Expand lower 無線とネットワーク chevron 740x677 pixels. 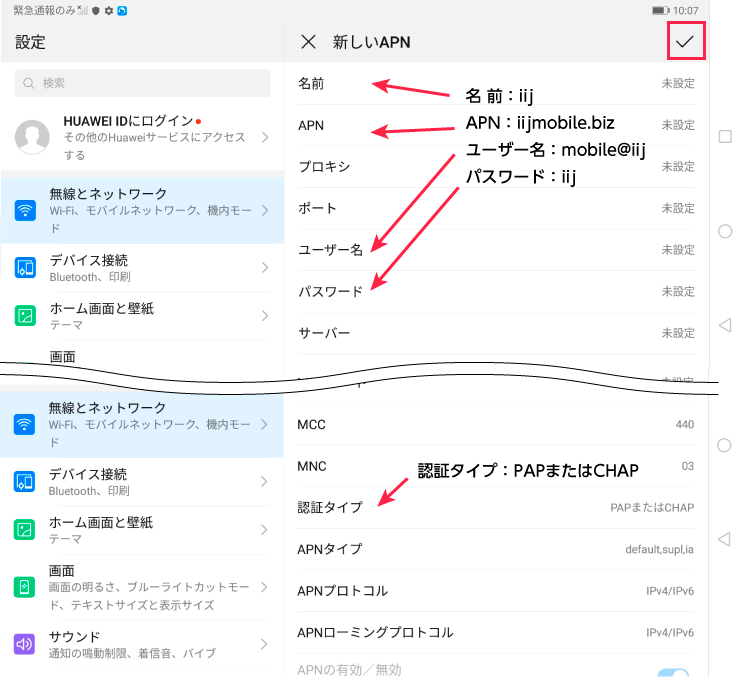pos(264,424)
